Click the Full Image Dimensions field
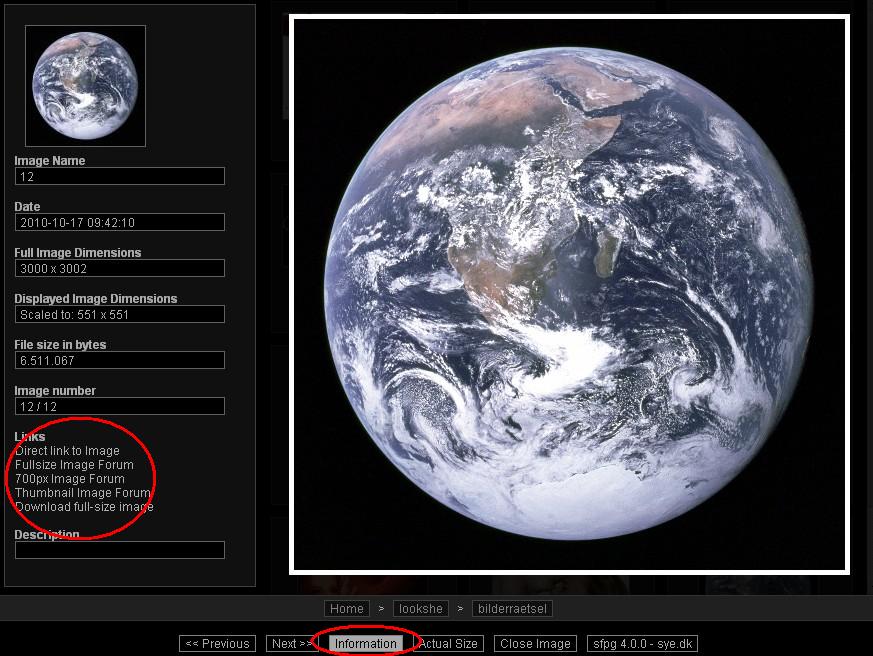The image size is (873, 656). tap(120, 268)
